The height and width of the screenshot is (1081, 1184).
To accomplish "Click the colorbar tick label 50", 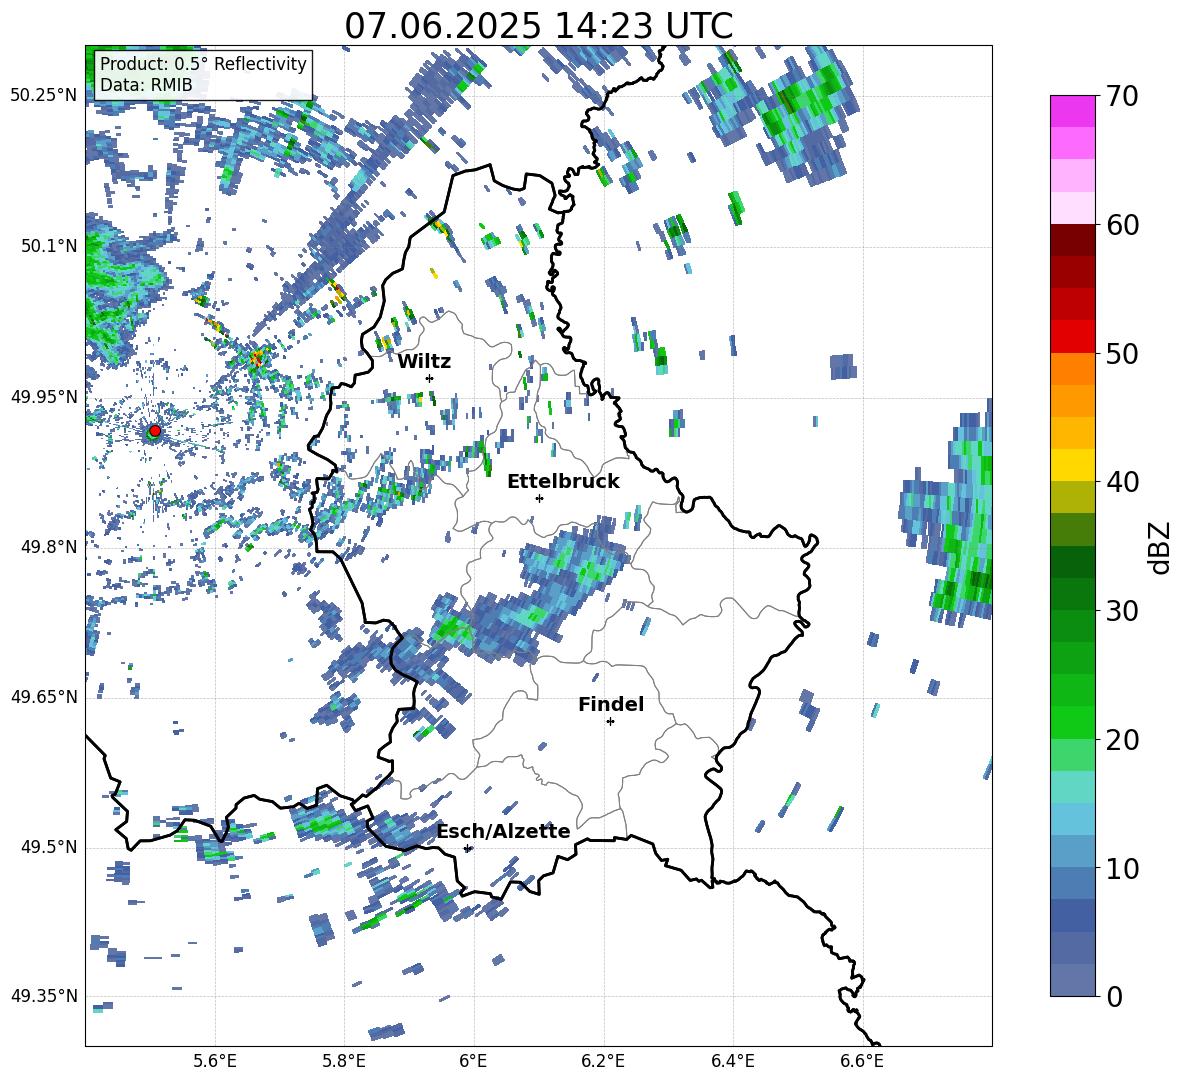I will pyautogui.click(x=1123, y=353).
